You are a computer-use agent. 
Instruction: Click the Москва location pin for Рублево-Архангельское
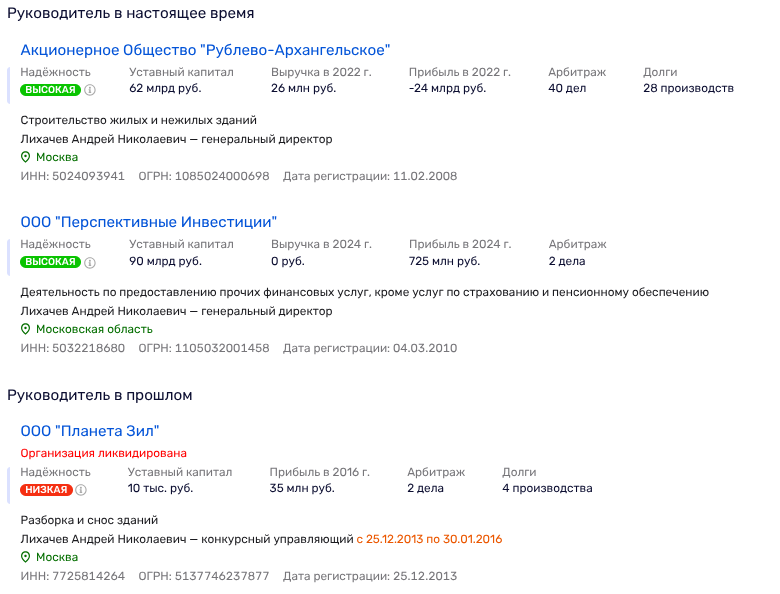pos(26,157)
